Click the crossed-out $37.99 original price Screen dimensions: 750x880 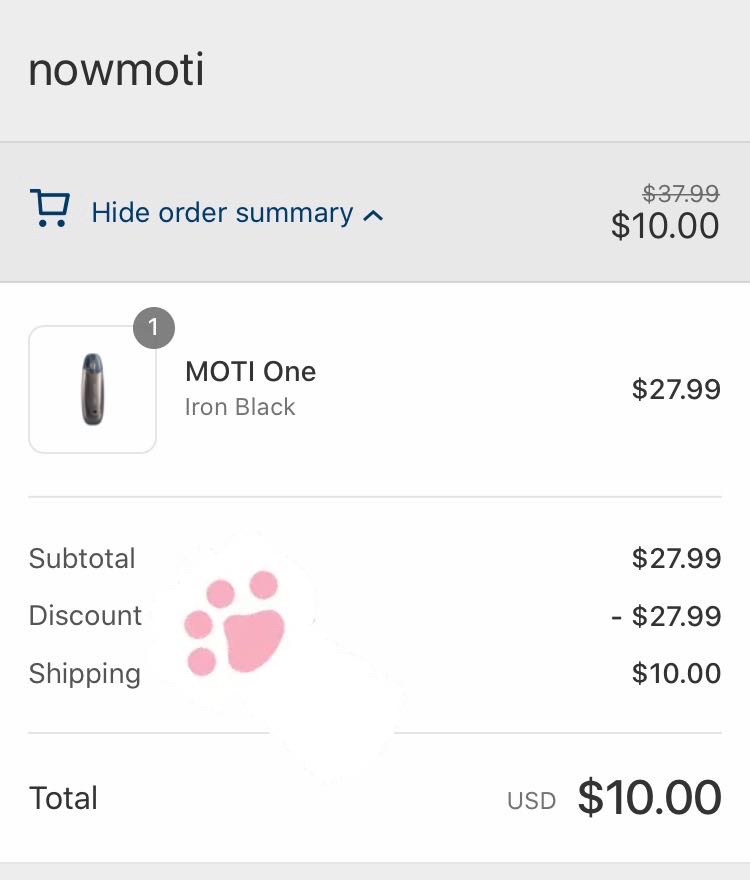click(x=680, y=192)
